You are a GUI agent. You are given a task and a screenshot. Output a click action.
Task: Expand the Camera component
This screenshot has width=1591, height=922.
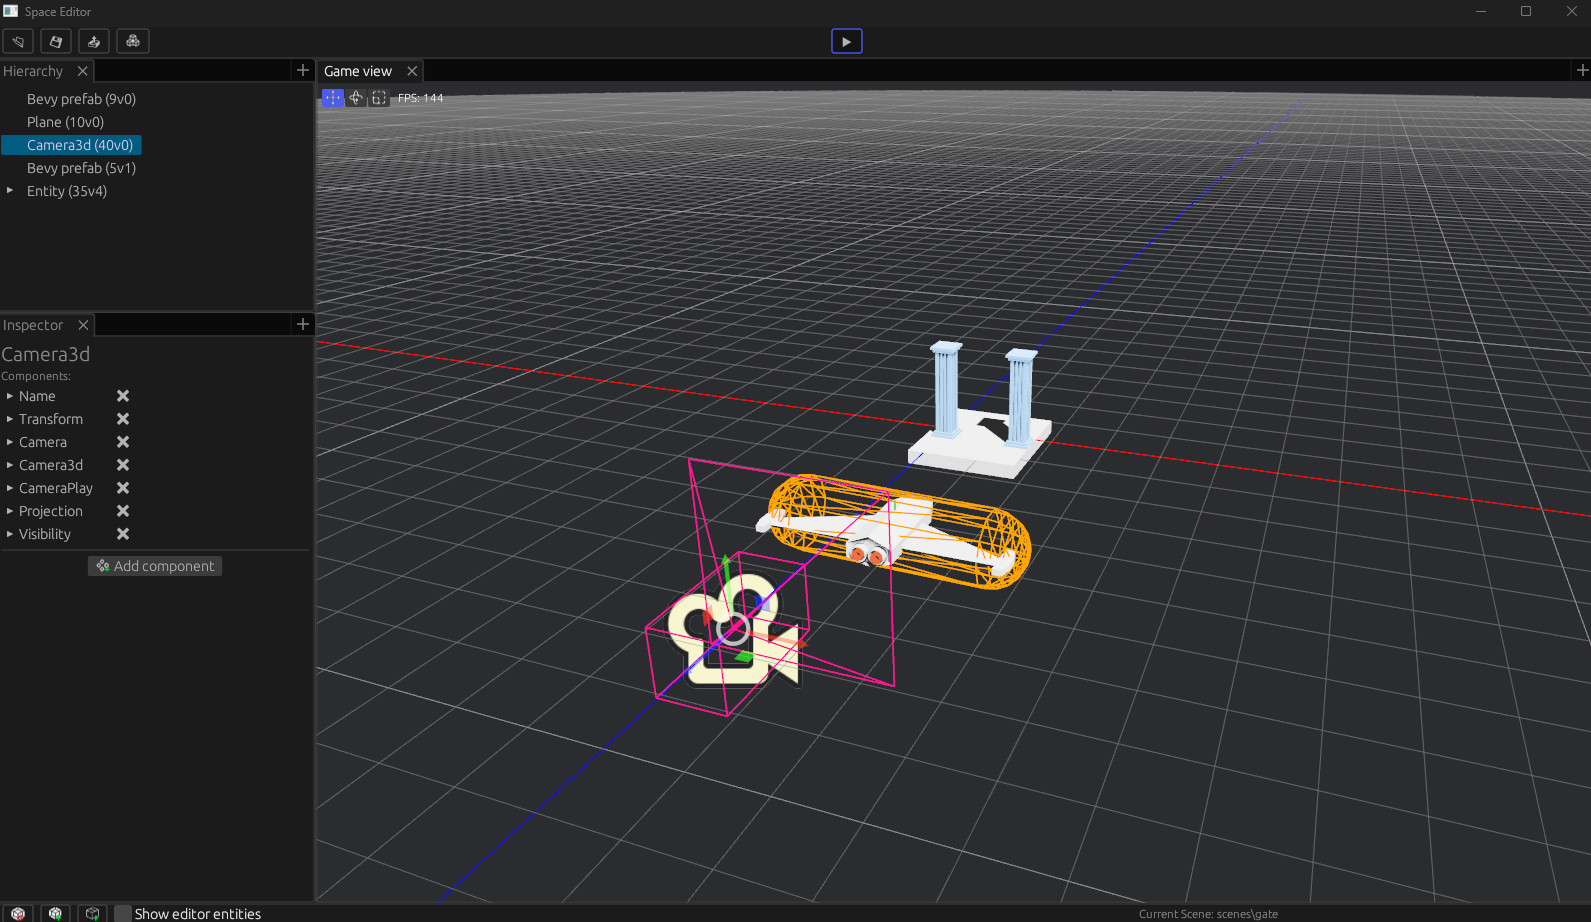click(10, 442)
